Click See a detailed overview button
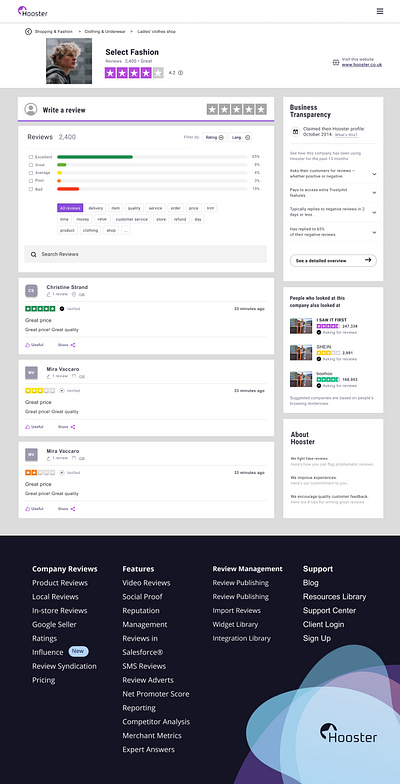 334,260
